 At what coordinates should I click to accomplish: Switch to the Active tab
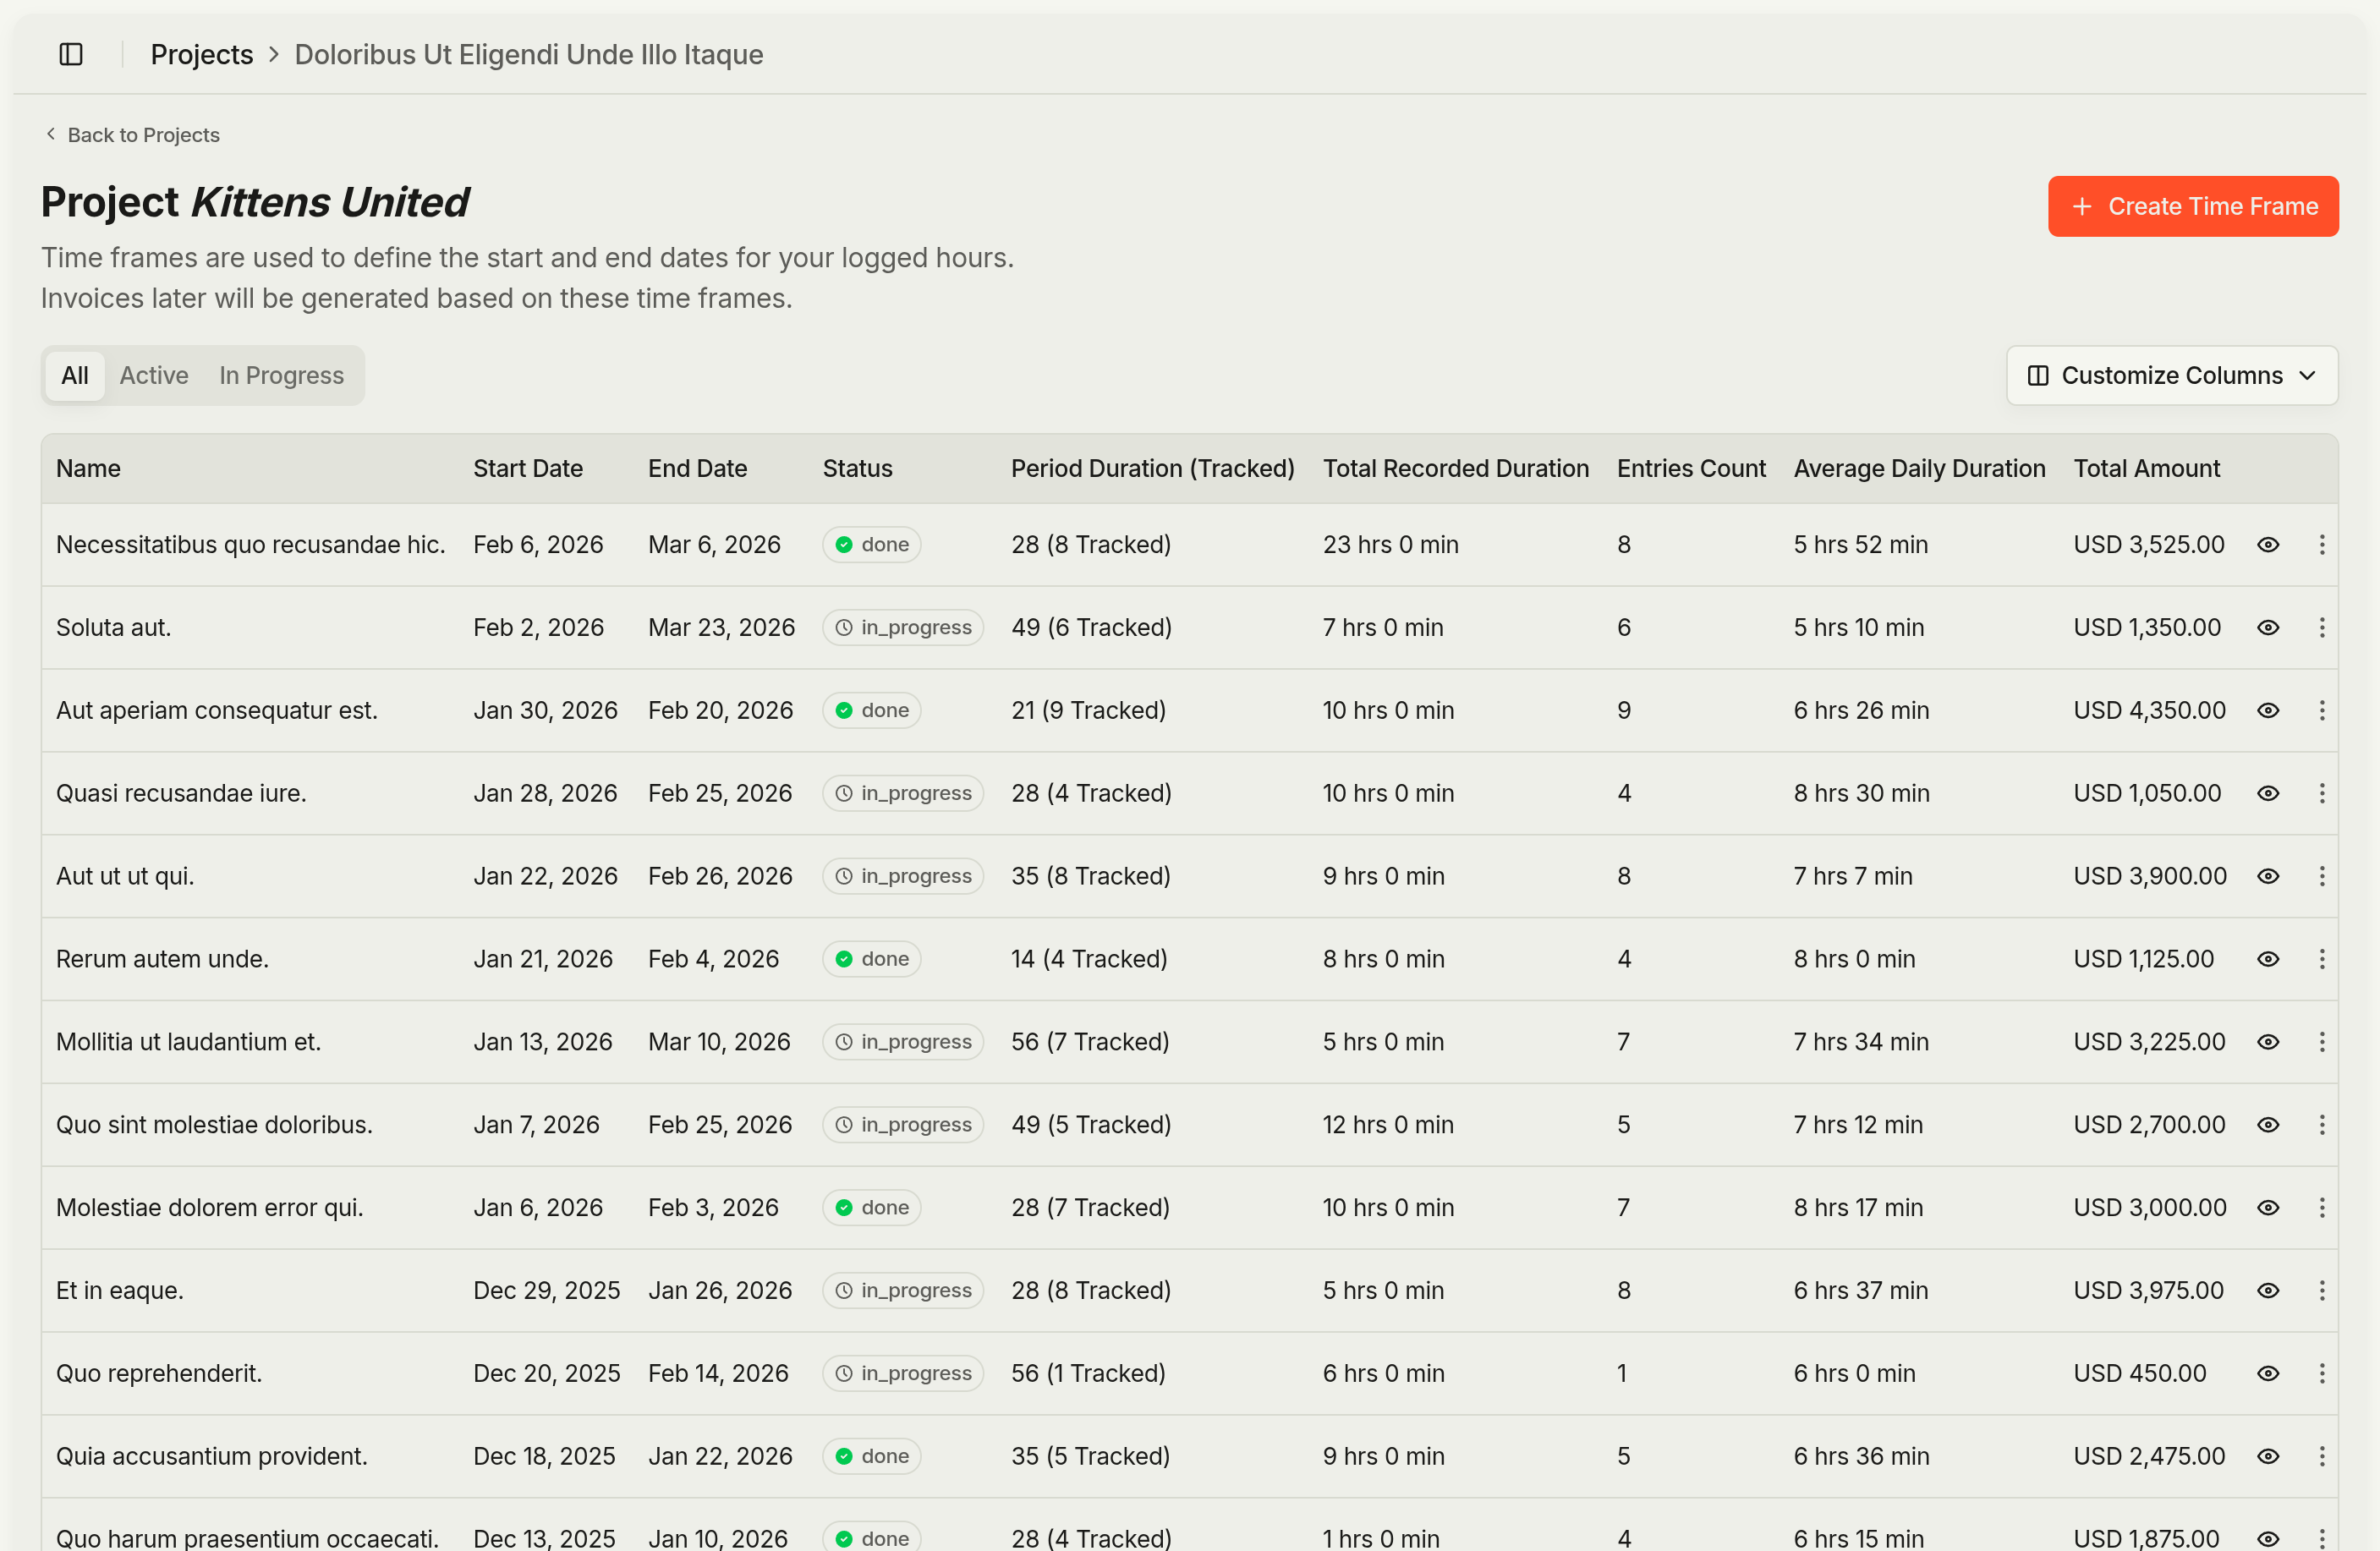(x=154, y=375)
